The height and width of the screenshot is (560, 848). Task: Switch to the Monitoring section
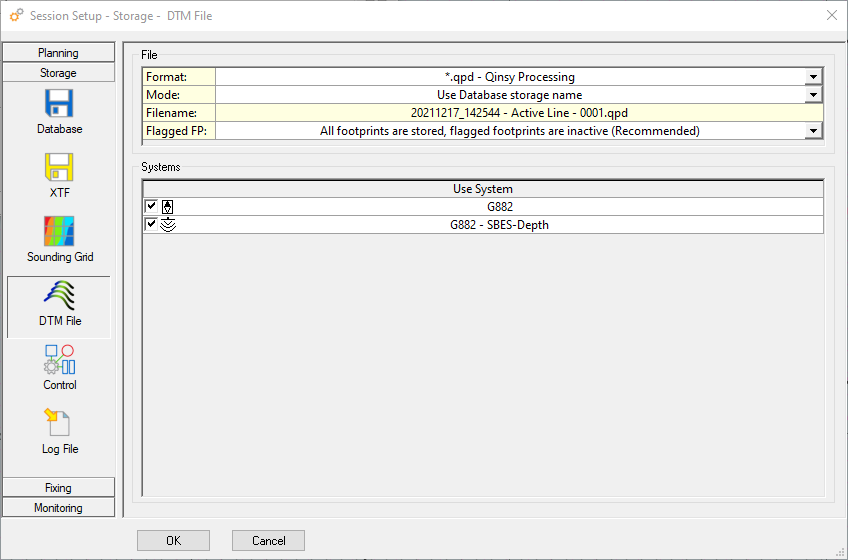tap(58, 508)
